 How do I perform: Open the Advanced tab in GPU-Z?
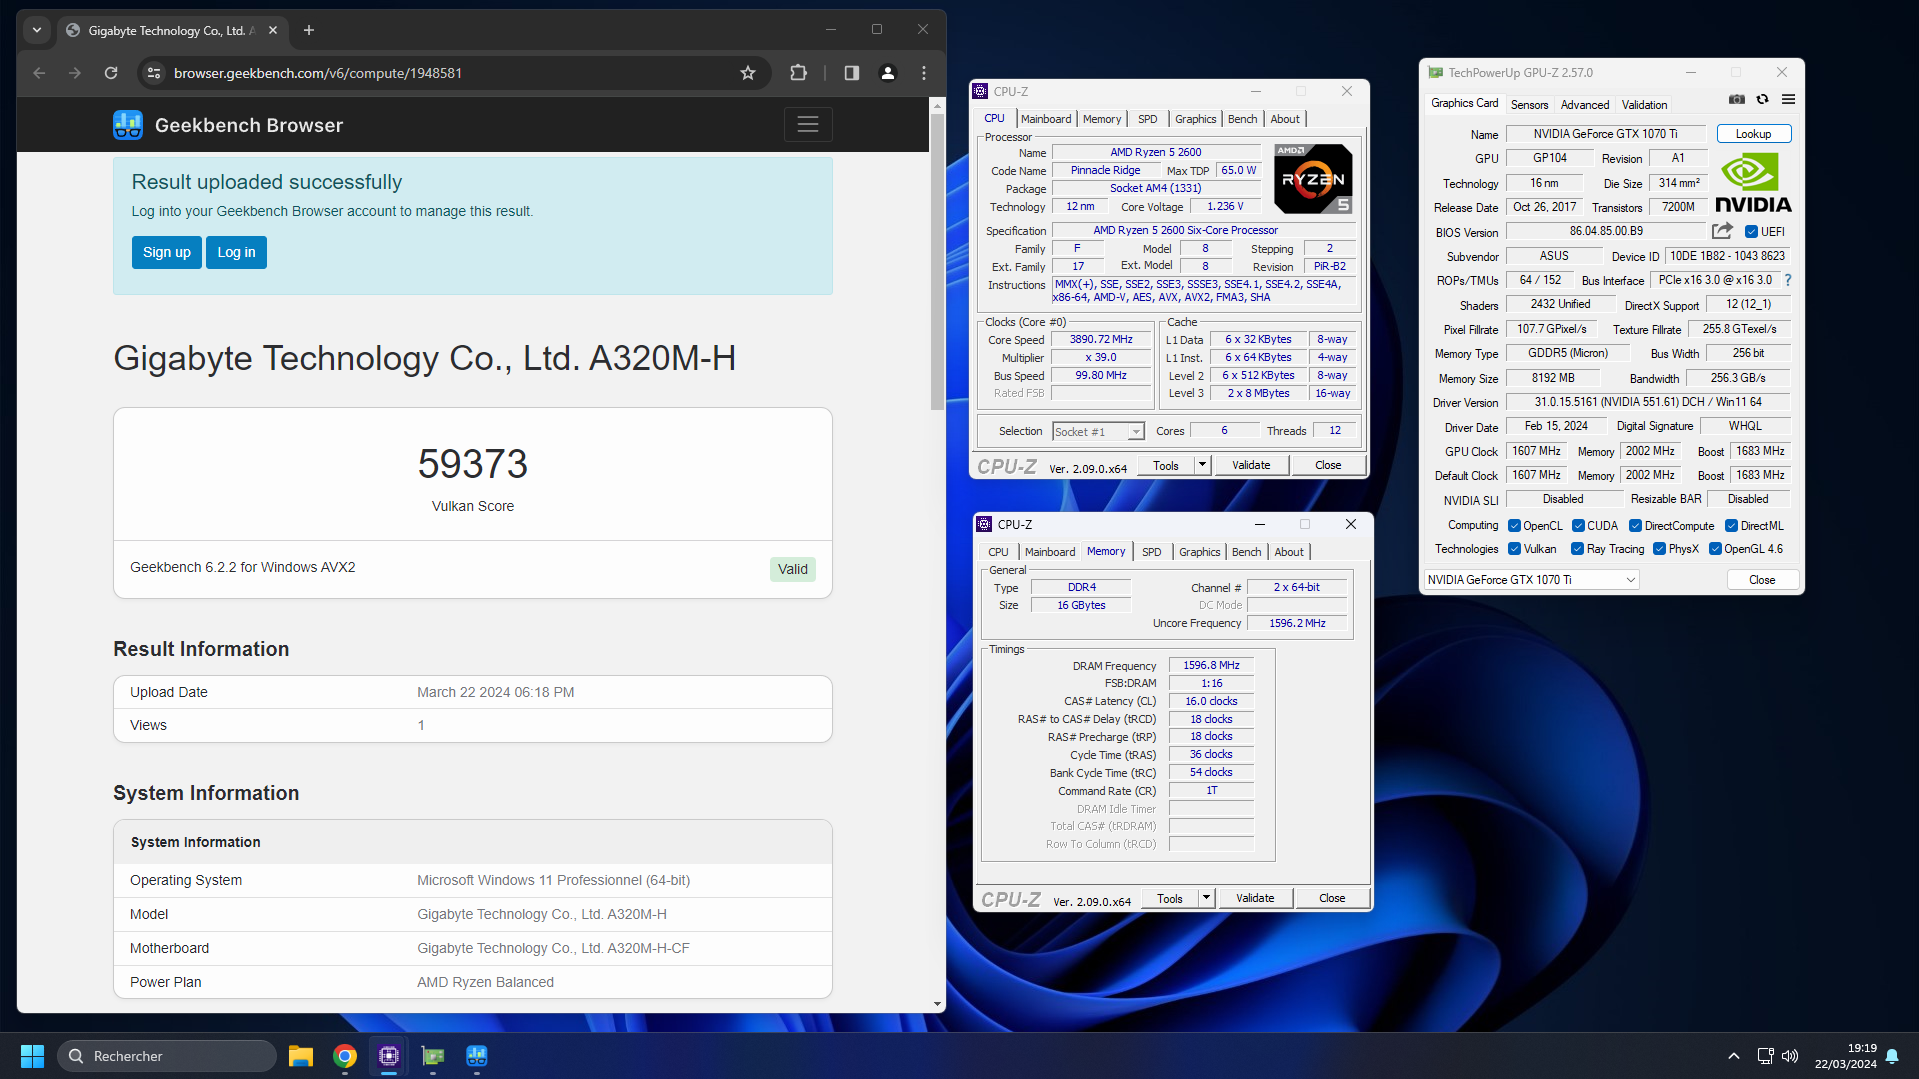(x=1585, y=105)
